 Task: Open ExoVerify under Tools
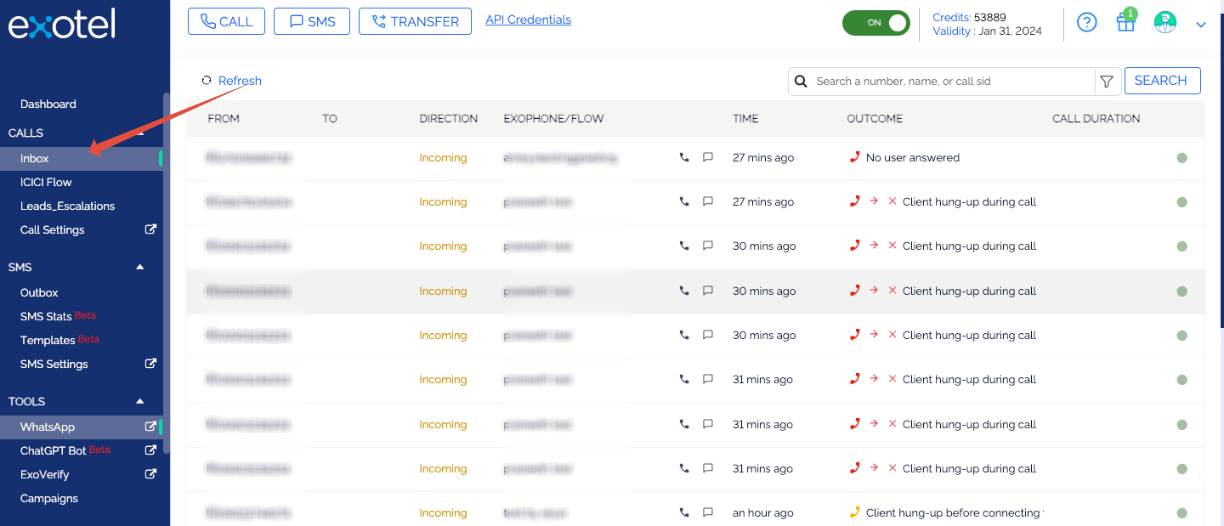click(x=45, y=474)
